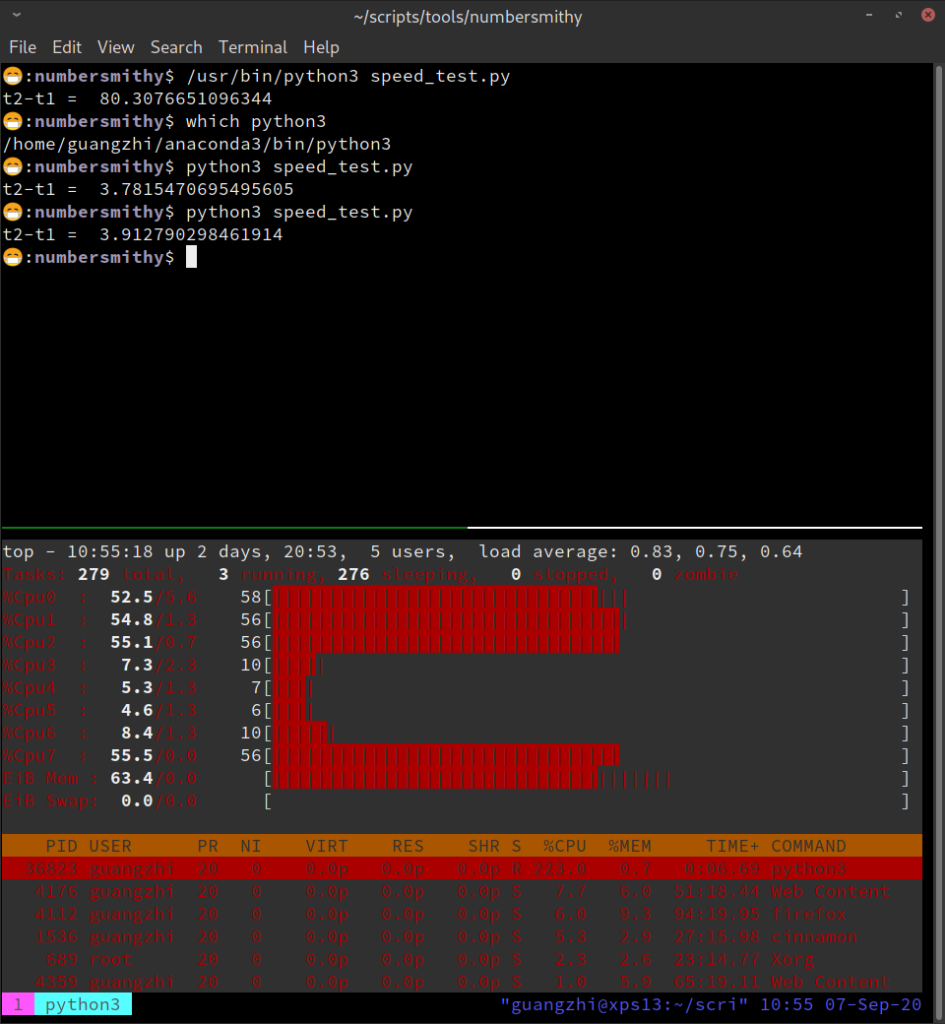The width and height of the screenshot is (945, 1024).
Task: Click the firefox process row
Action: point(462,914)
